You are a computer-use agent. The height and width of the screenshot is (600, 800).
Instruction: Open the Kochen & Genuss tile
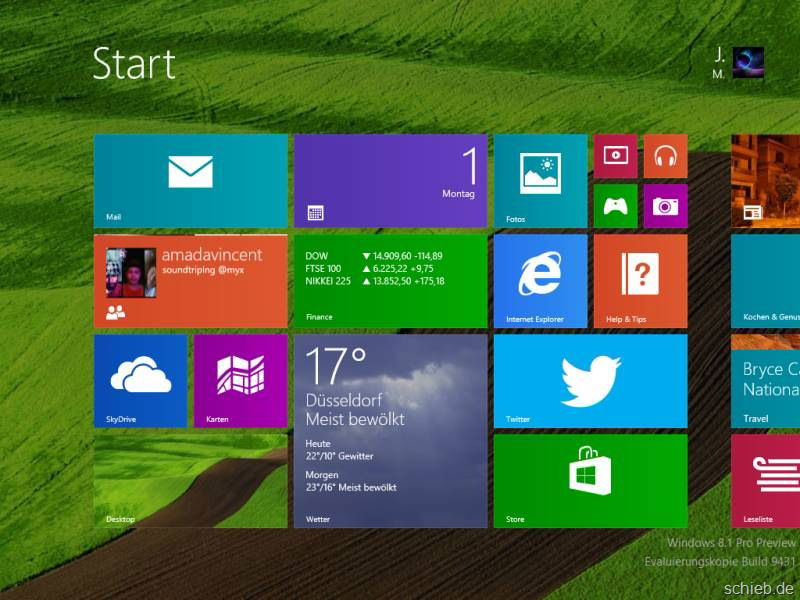(x=765, y=281)
